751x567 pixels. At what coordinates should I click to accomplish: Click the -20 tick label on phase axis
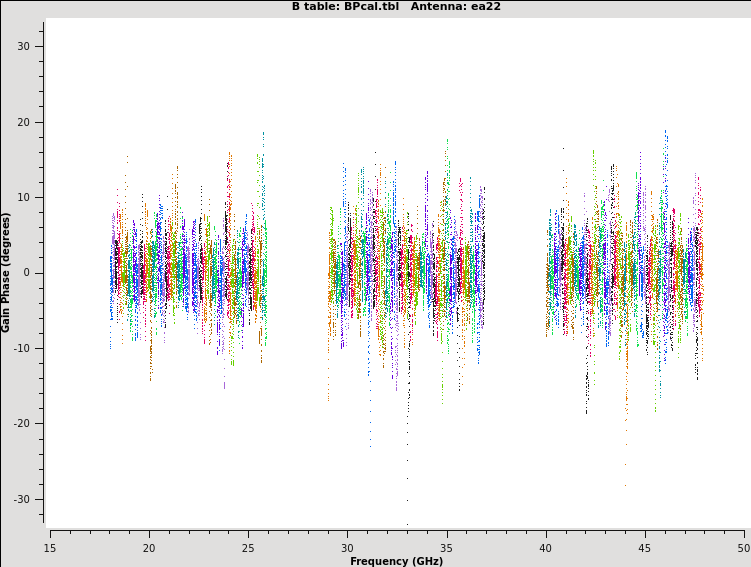(x=22, y=423)
